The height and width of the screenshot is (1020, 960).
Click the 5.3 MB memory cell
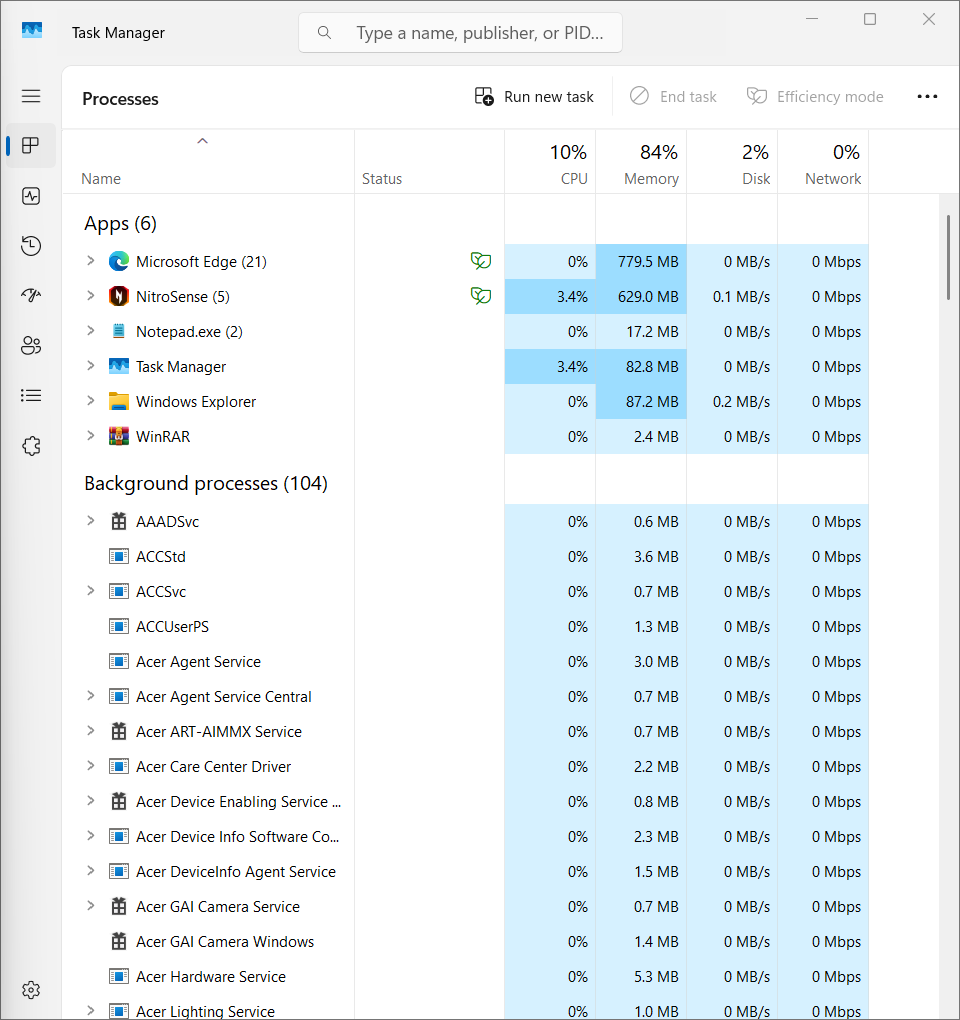(641, 976)
